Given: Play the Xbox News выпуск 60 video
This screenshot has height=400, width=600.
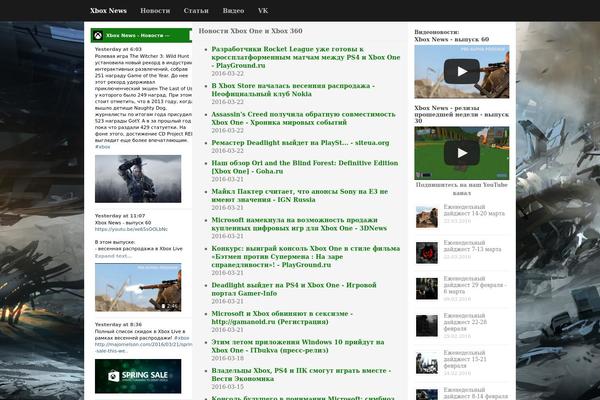Looking at the screenshot, I should pos(461,72).
